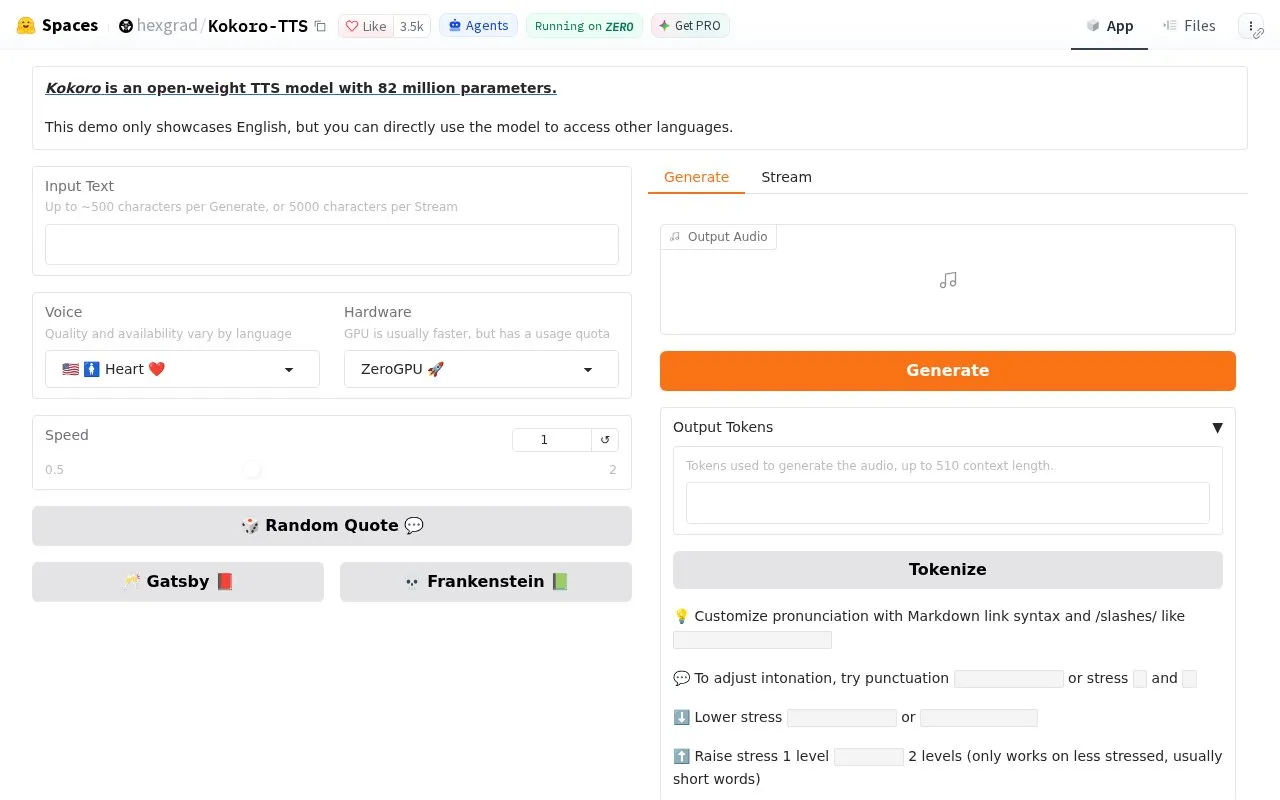This screenshot has height=800, width=1280.
Task: Load the Gatsby sample text
Action: click(178, 582)
